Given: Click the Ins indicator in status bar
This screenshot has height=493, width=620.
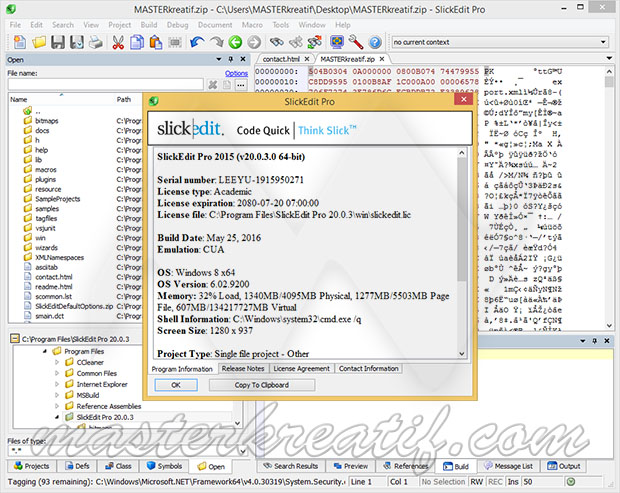Looking at the screenshot, I should tap(513, 482).
